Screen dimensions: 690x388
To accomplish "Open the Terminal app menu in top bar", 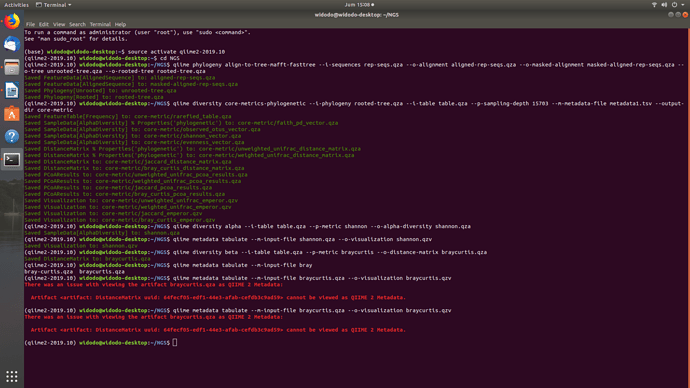I will pyautogui.click(x=53, y=5).
